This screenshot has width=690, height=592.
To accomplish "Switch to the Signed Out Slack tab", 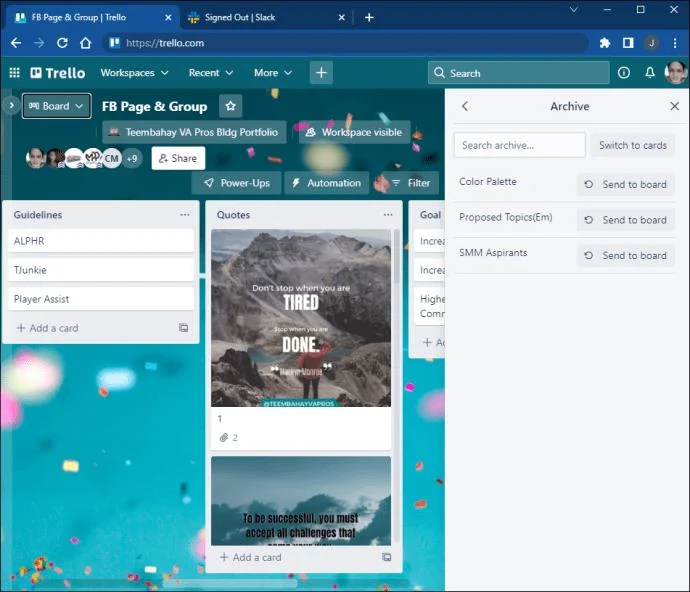I will (x=266, y=17).
